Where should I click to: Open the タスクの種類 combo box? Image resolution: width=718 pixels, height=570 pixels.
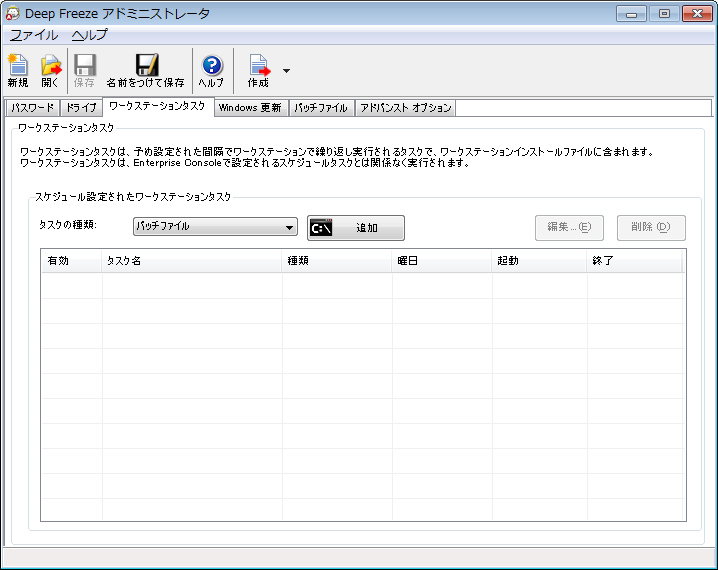point(215,227)
